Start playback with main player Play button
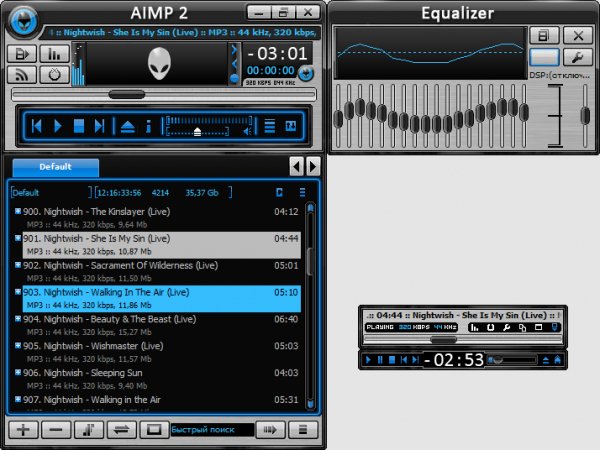Viewport: 600px width, 450px height. (57, 126)
